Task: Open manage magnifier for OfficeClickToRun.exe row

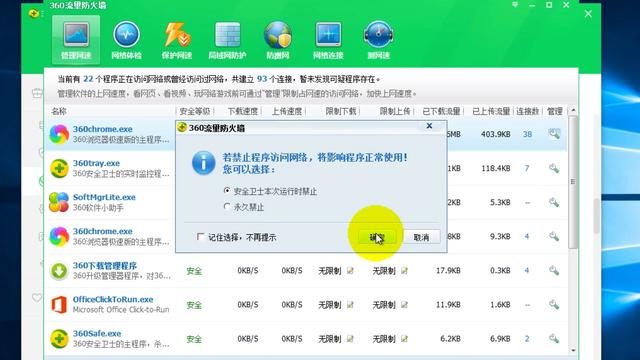Action: pyautogui.click(x=554, y=304)
